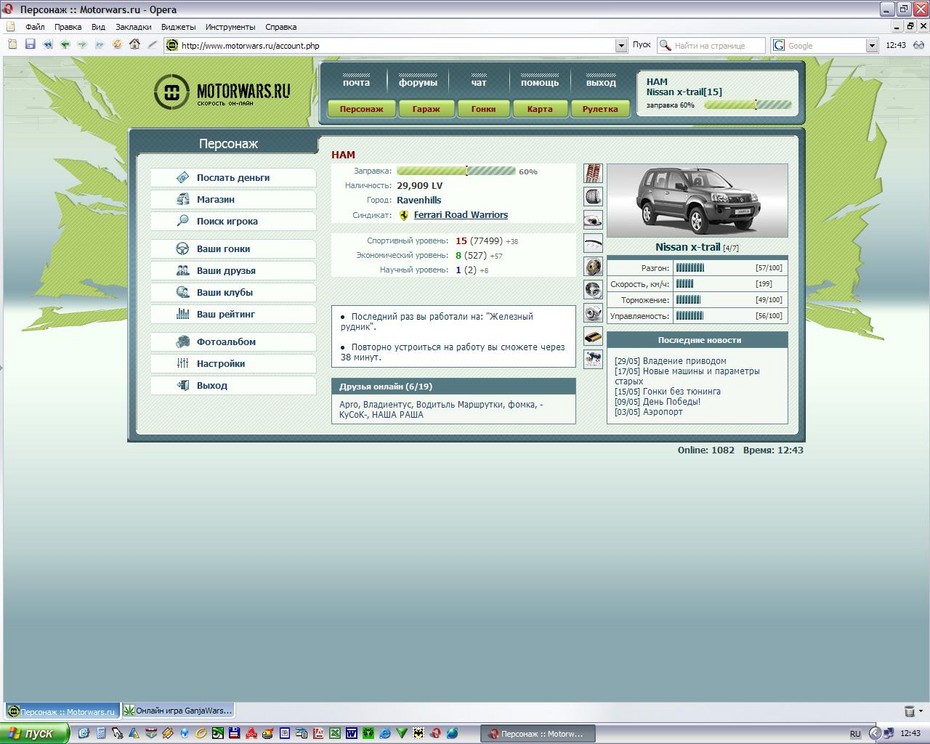Image resolution: width=930 pixels, height=744 pixels.
Task: Launch Internet Explorer from quick launch
Action: 385,733
